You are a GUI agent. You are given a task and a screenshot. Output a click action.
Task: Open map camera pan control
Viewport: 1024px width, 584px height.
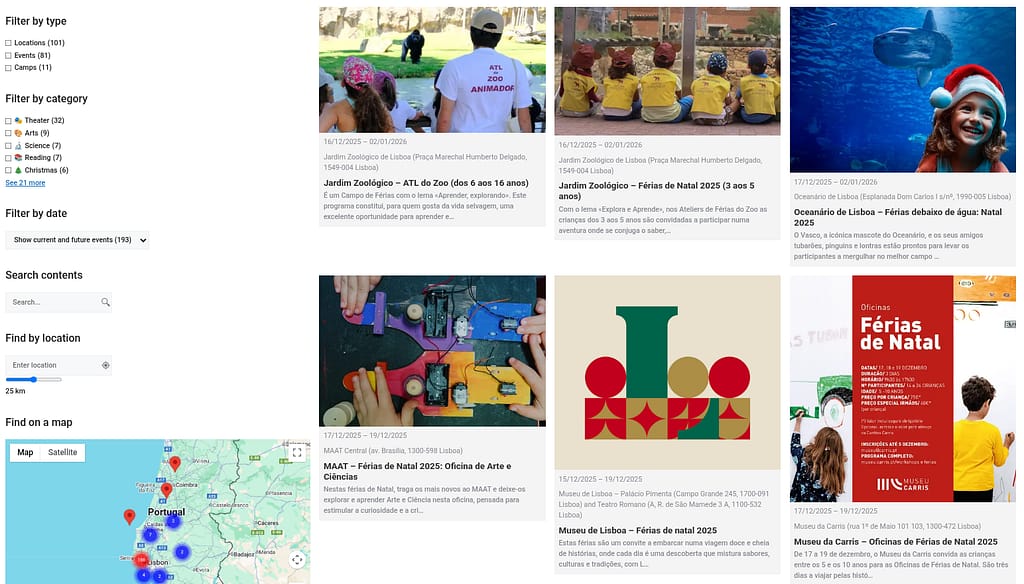[x=297, y=560]
